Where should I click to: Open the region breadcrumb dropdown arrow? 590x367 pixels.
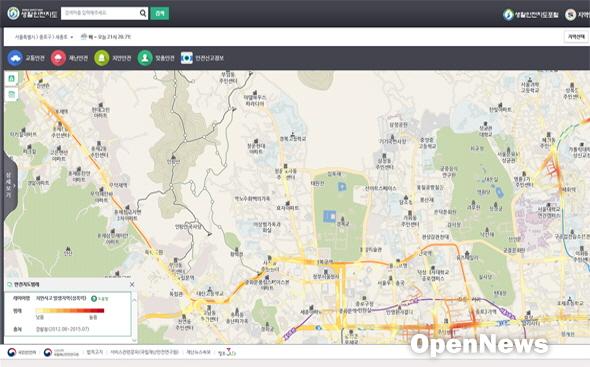click(x=71, y=37)
